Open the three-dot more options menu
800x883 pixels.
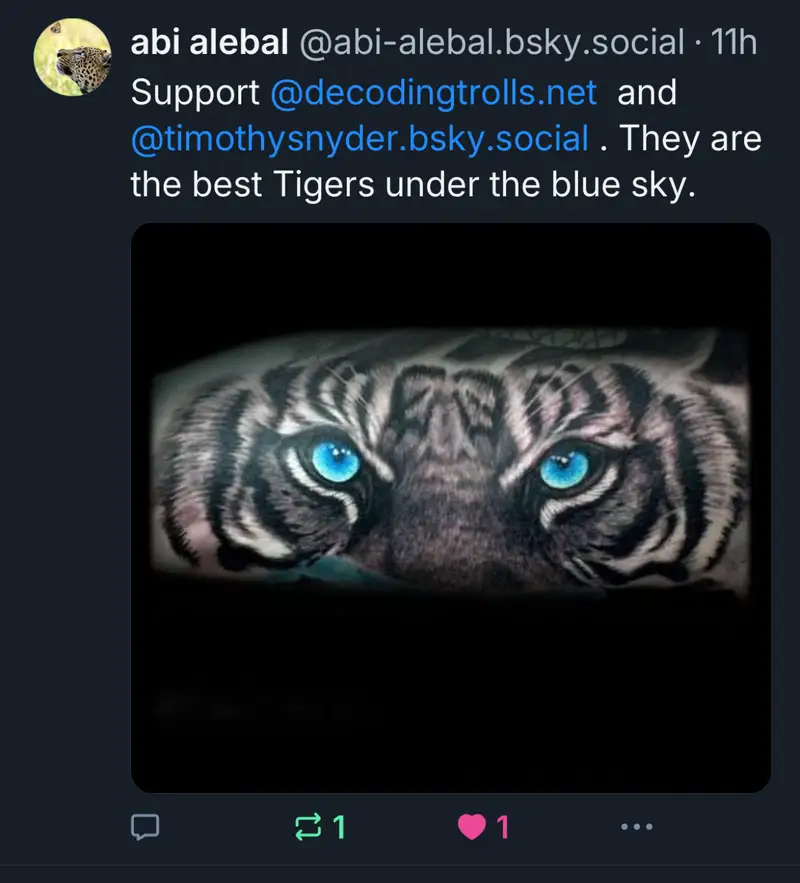tap(636, 826)
